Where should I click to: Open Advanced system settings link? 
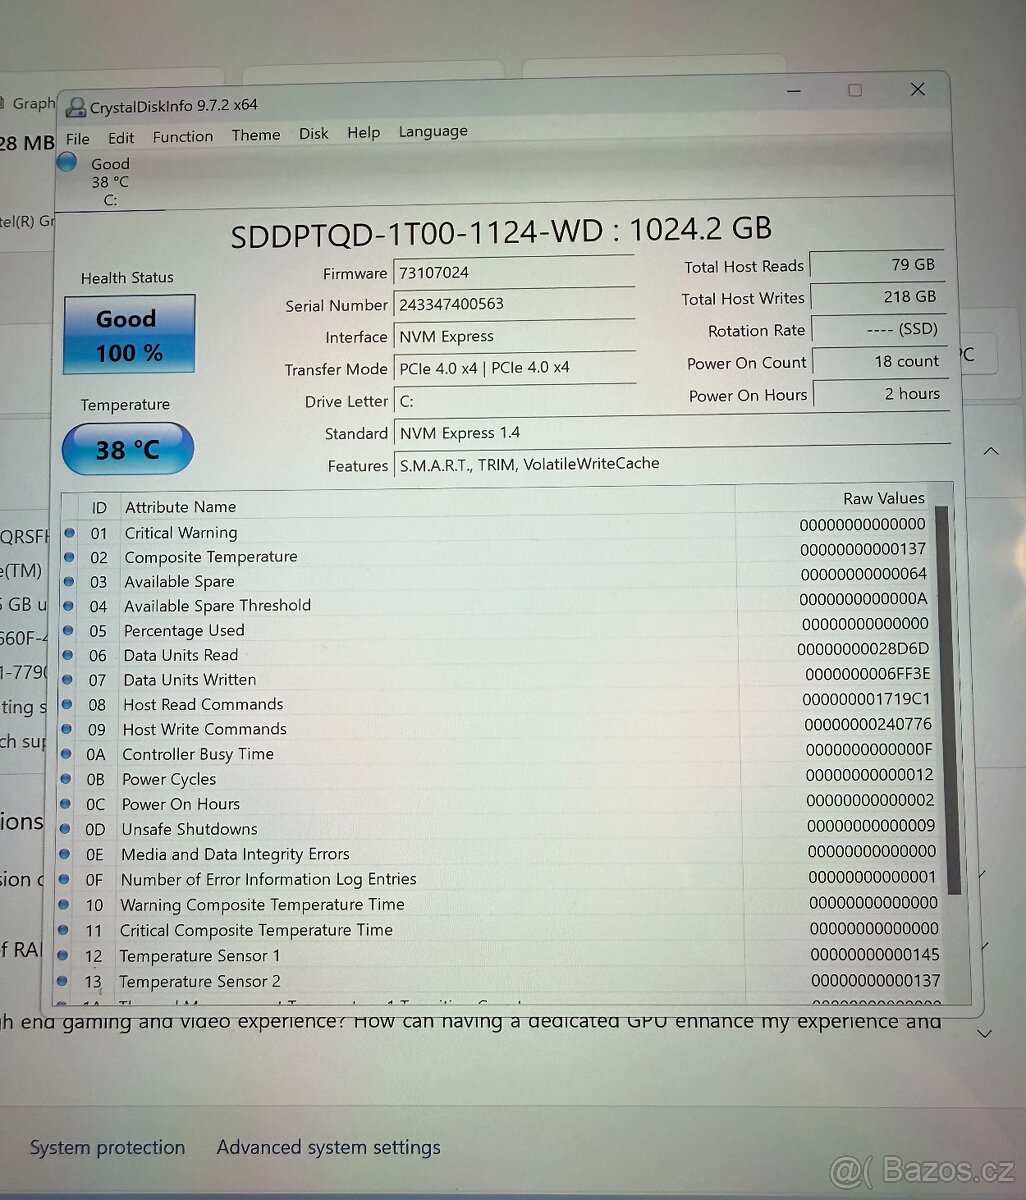pyautogui.click(x=328, y=1147)
